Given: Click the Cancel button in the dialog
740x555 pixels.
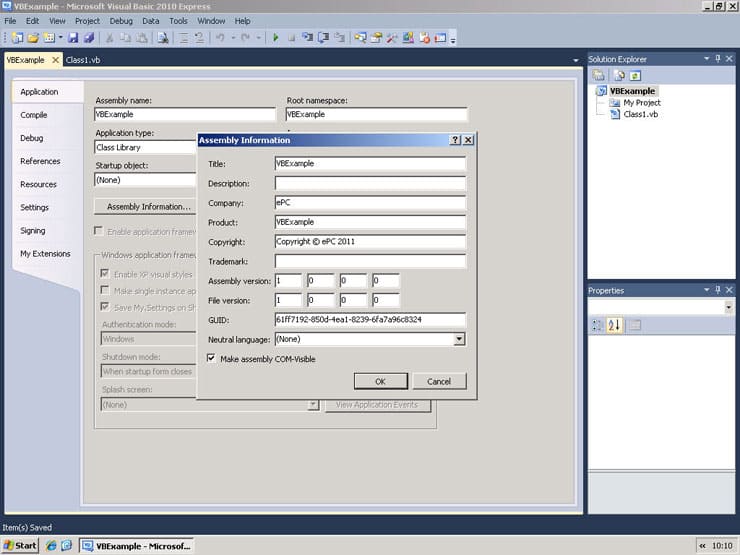Looking at the screenshot, I should (x=439, y=381).
